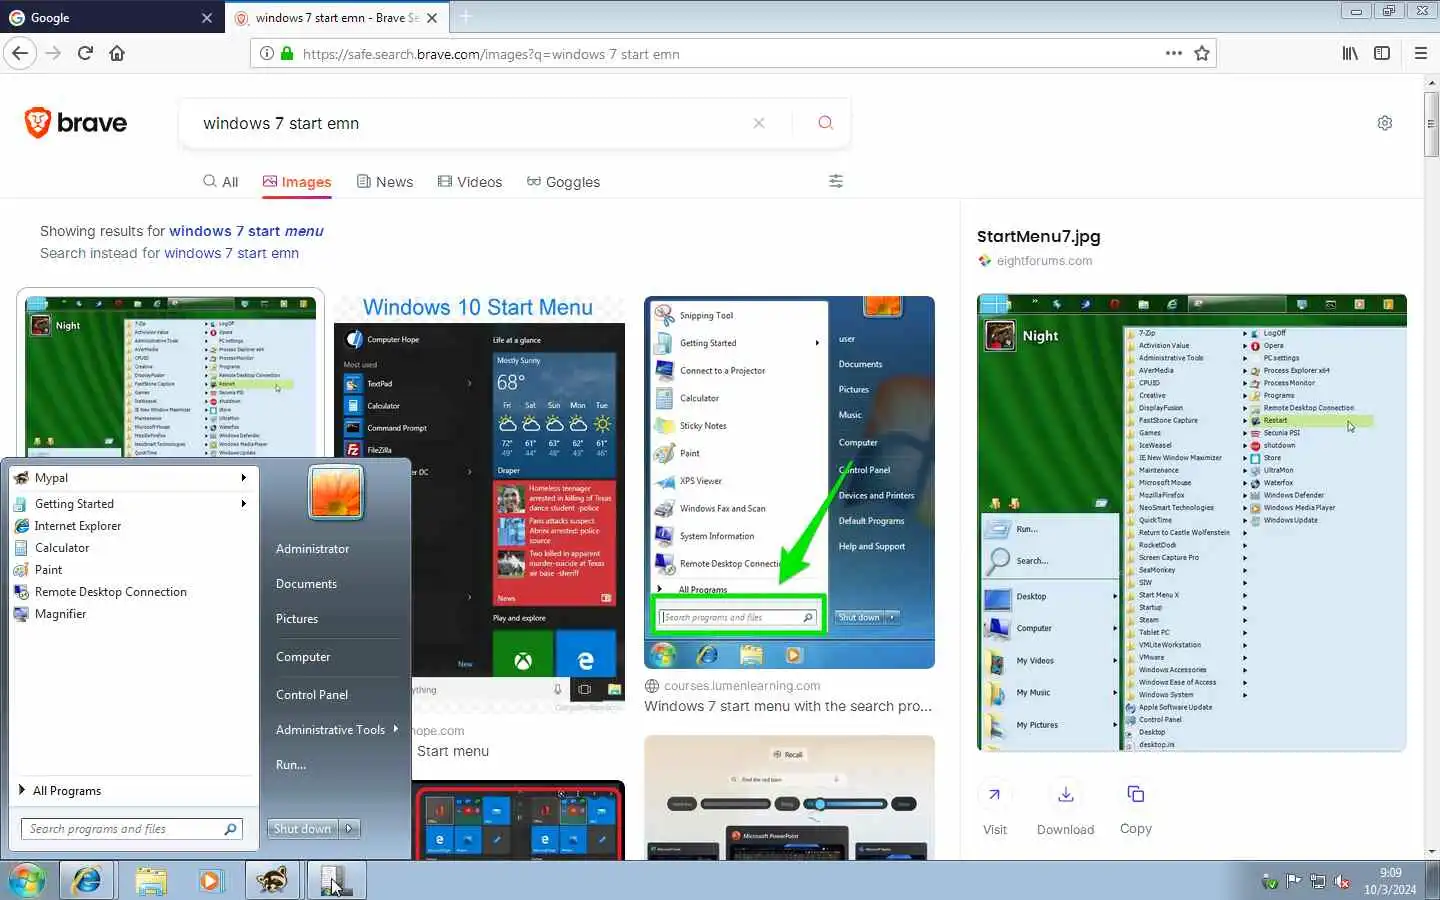Click the Copy image icon
Image resolution: width=1440 pixels, height=900 pixels.
click(1136, 794)
